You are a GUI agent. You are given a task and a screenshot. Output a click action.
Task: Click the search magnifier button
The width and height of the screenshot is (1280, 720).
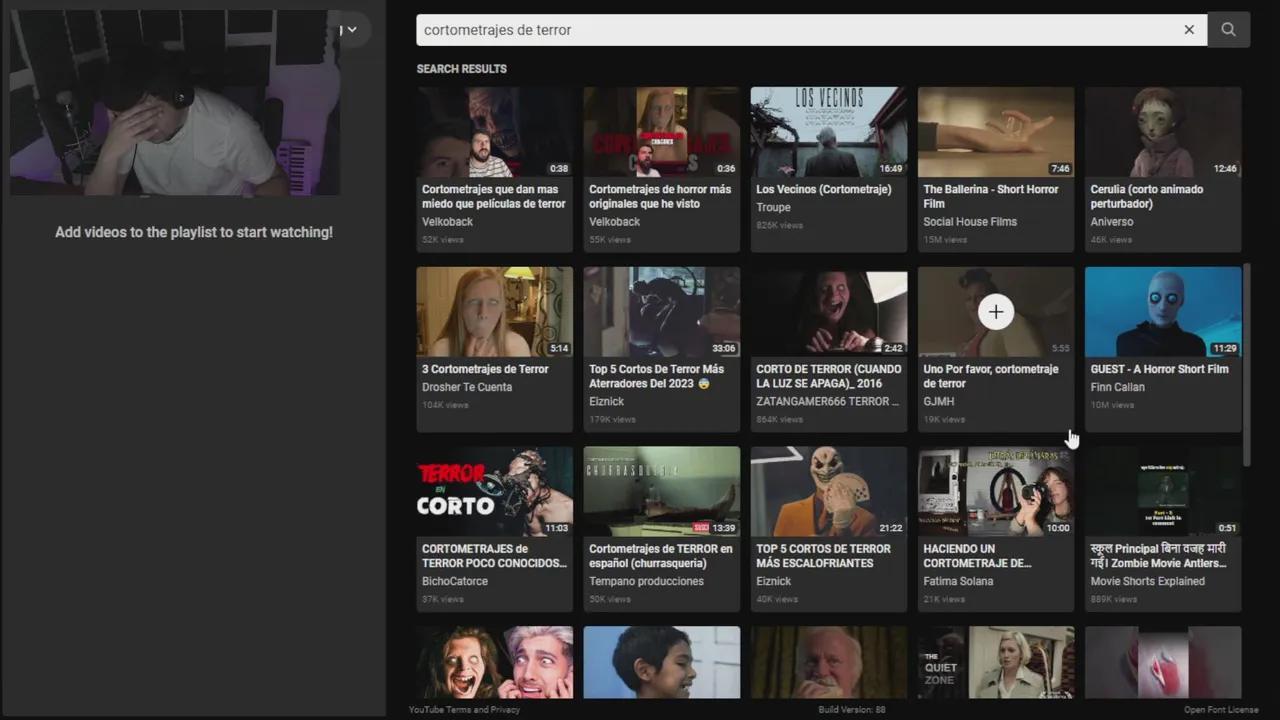pyautogui.click(x=1228, y=30)
